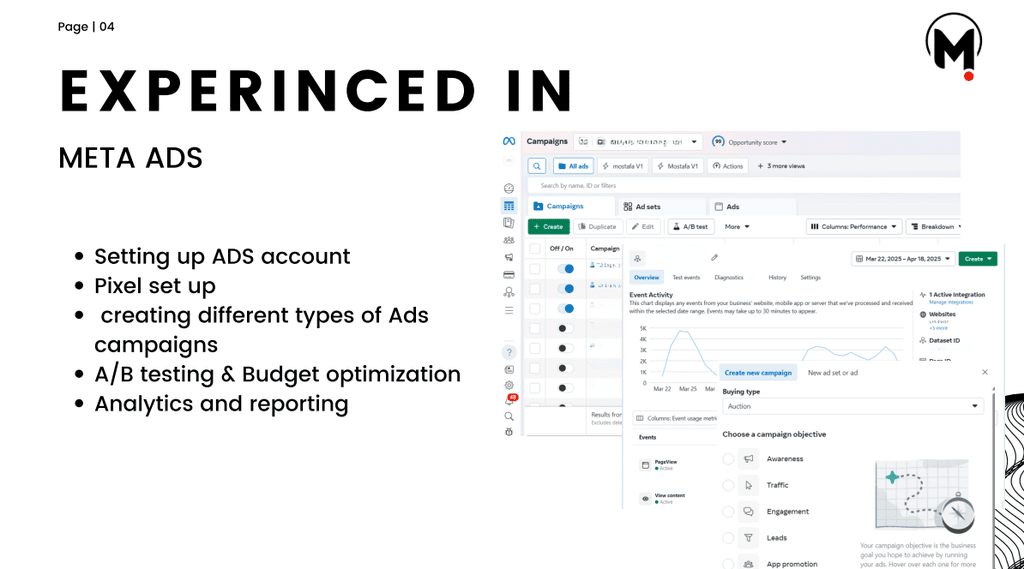Select the Engagement objective radio button

(x=728, y=512)
